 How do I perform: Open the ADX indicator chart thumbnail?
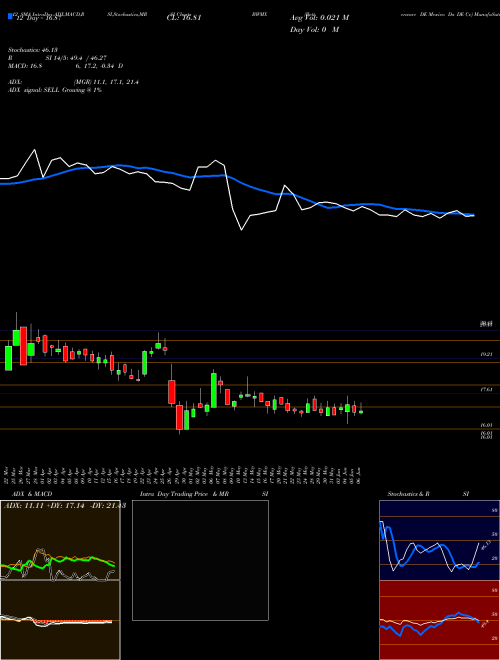[x=60, y=540]
